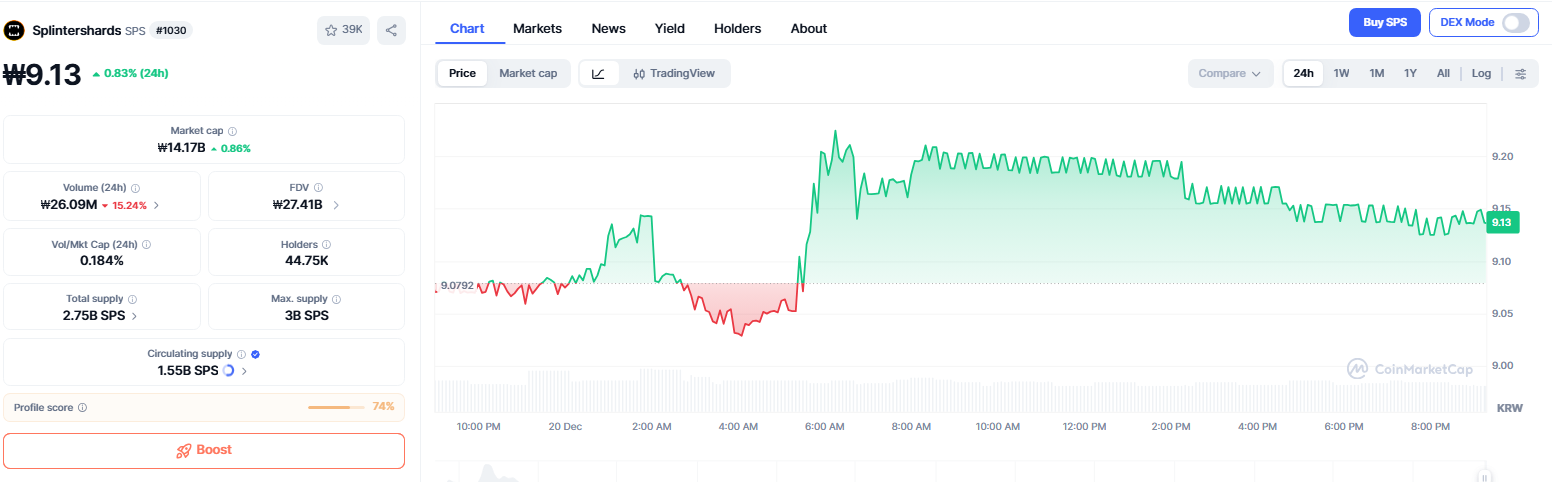The height and width of the screenshot is (482, 1552).
Task: Click the circulating supply verified badge
Action: point(255,354)
